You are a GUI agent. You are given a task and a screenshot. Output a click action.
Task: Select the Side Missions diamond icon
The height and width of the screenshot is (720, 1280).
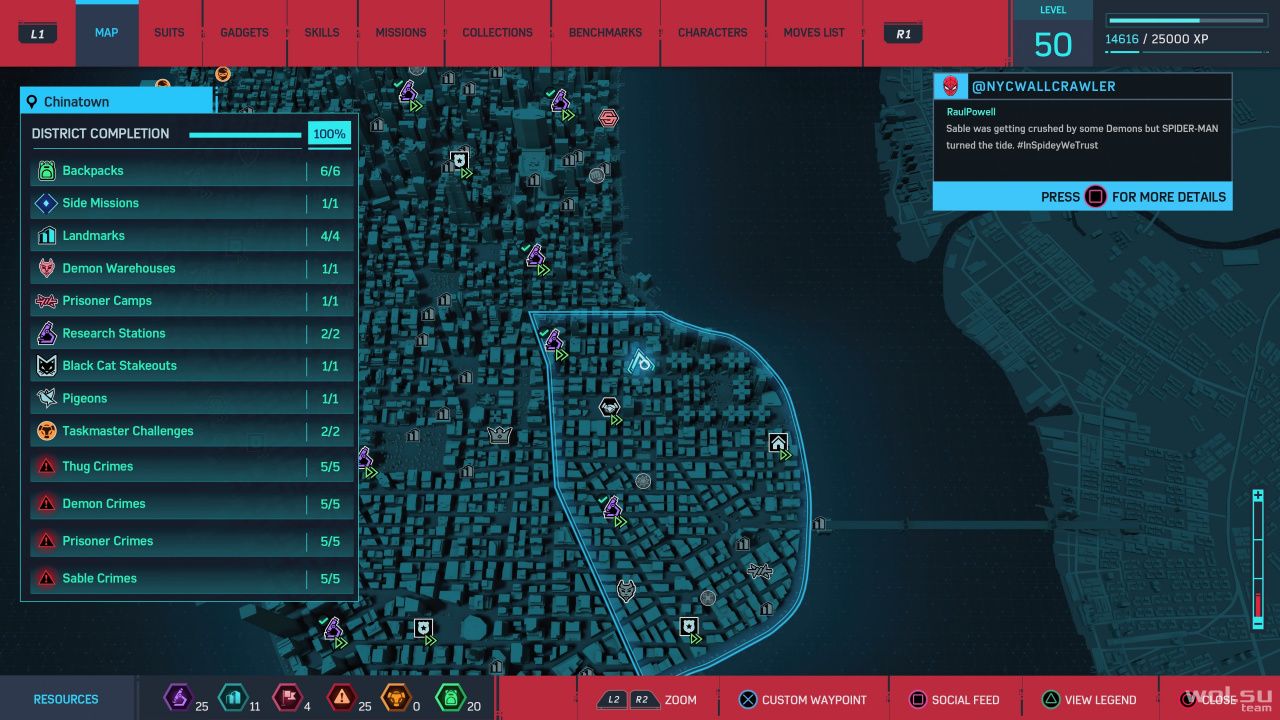pos(46,203)
